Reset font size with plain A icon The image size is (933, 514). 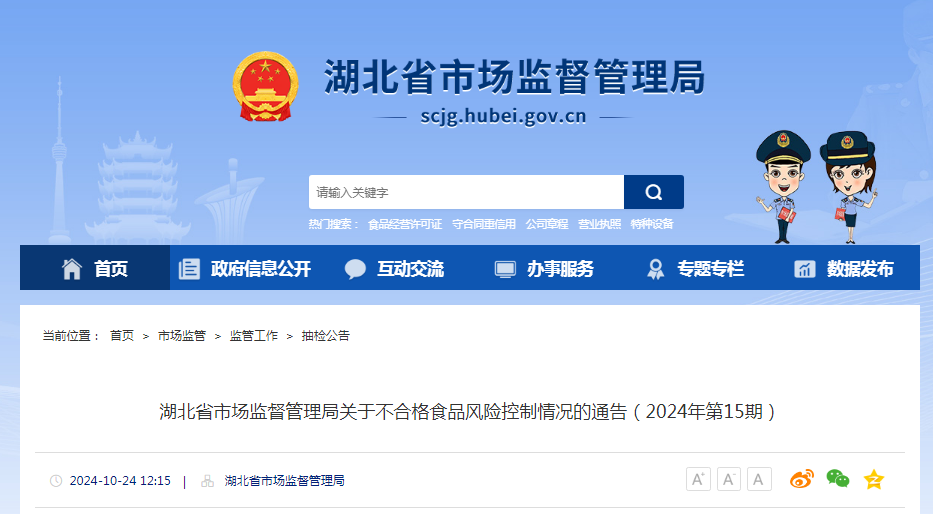pyautogui.click(x=759, y=479)
